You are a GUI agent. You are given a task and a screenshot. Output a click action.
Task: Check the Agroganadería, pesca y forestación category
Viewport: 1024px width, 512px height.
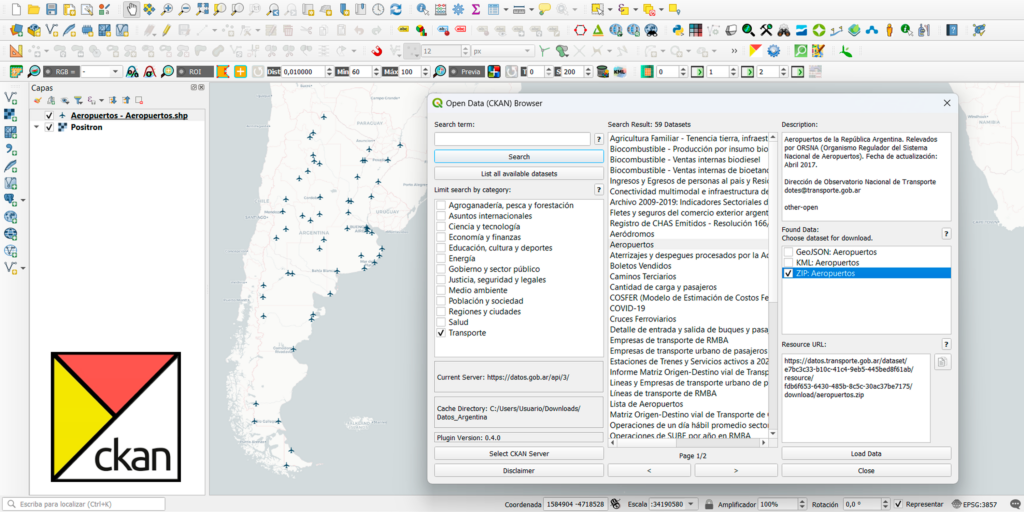(x=441, y=205)
